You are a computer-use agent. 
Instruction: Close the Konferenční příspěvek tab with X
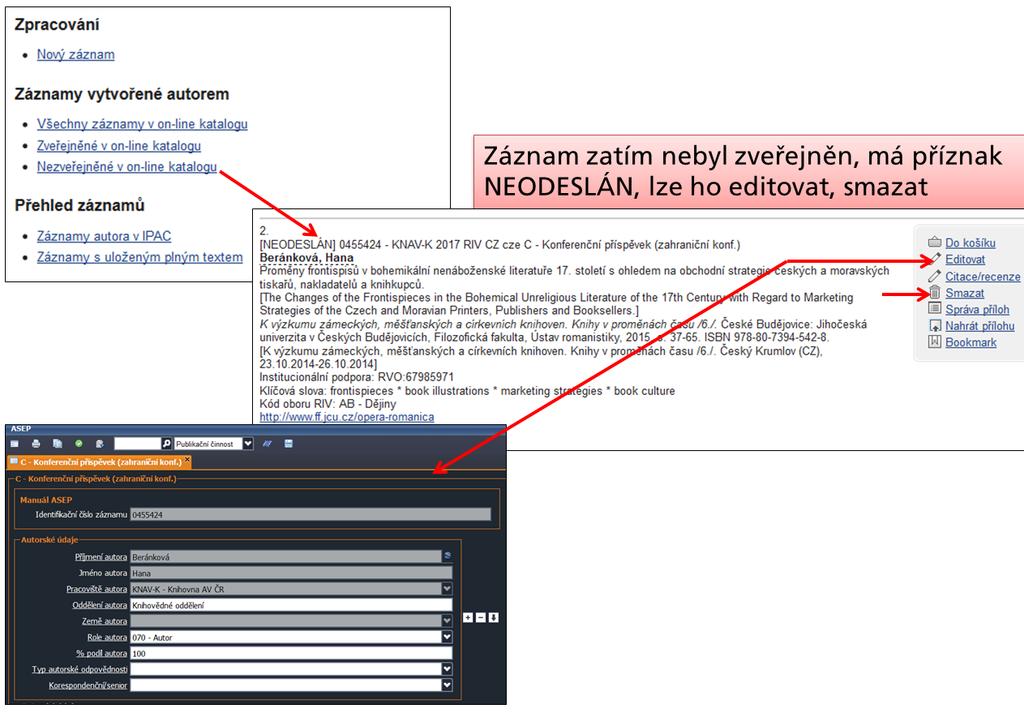point(187,460)
